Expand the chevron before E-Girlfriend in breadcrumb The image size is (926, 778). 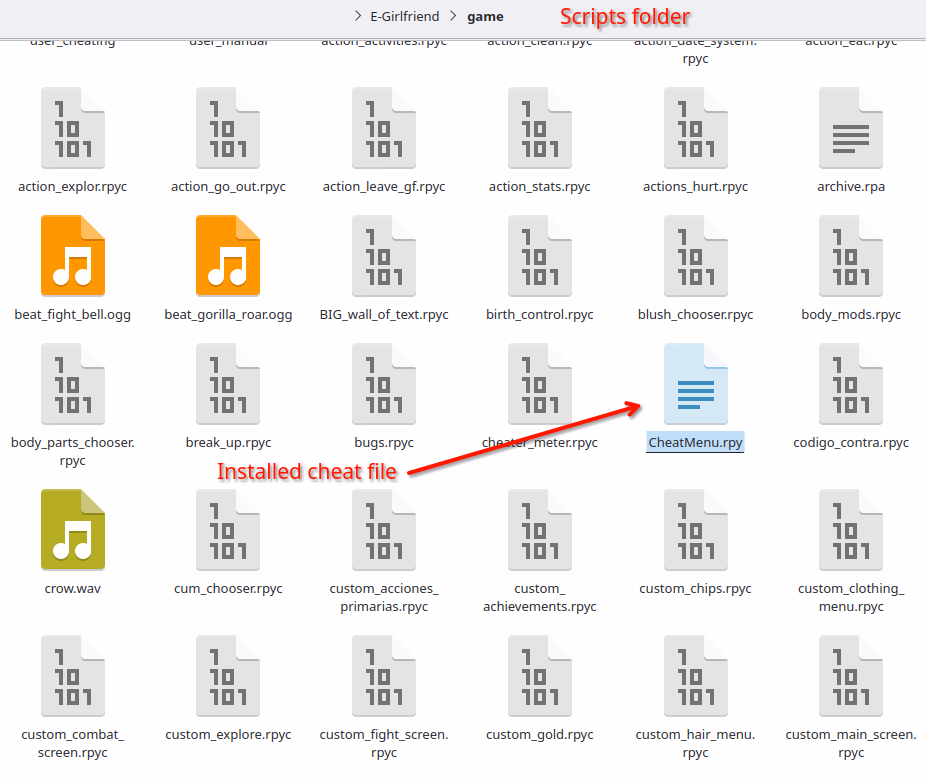coord(358,17)
